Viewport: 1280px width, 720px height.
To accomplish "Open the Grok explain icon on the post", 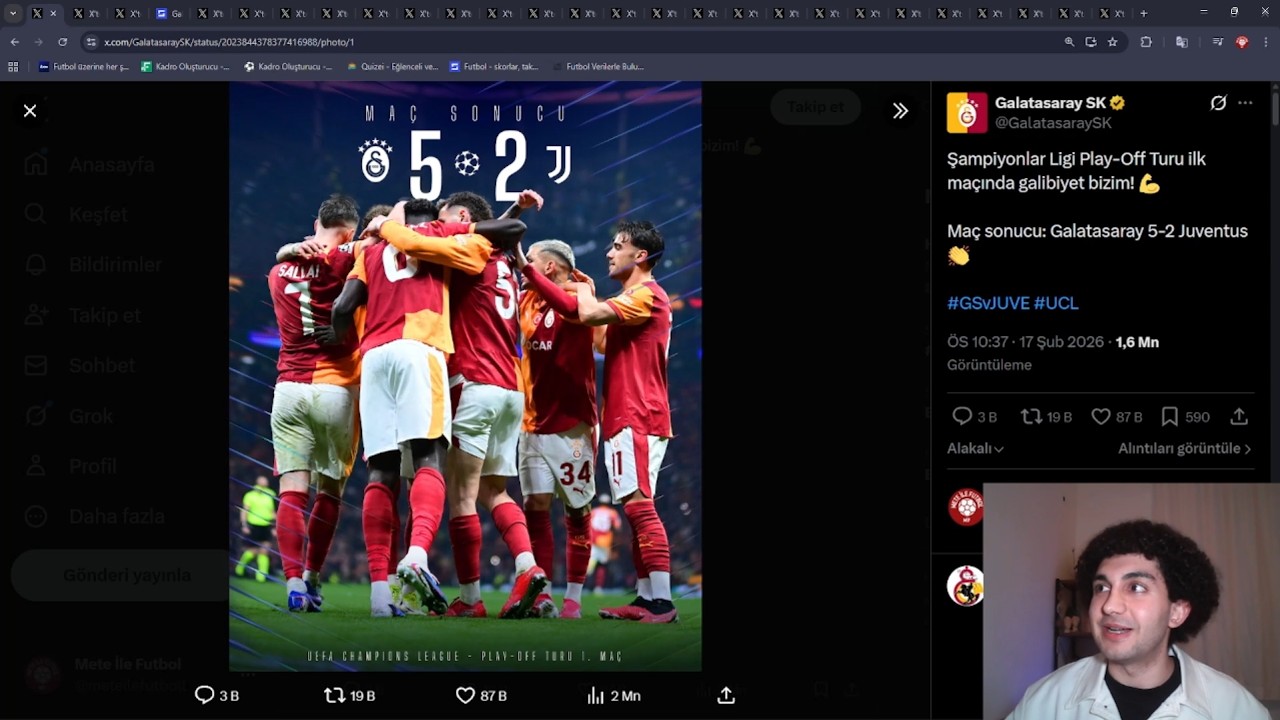I will 1218,103.
